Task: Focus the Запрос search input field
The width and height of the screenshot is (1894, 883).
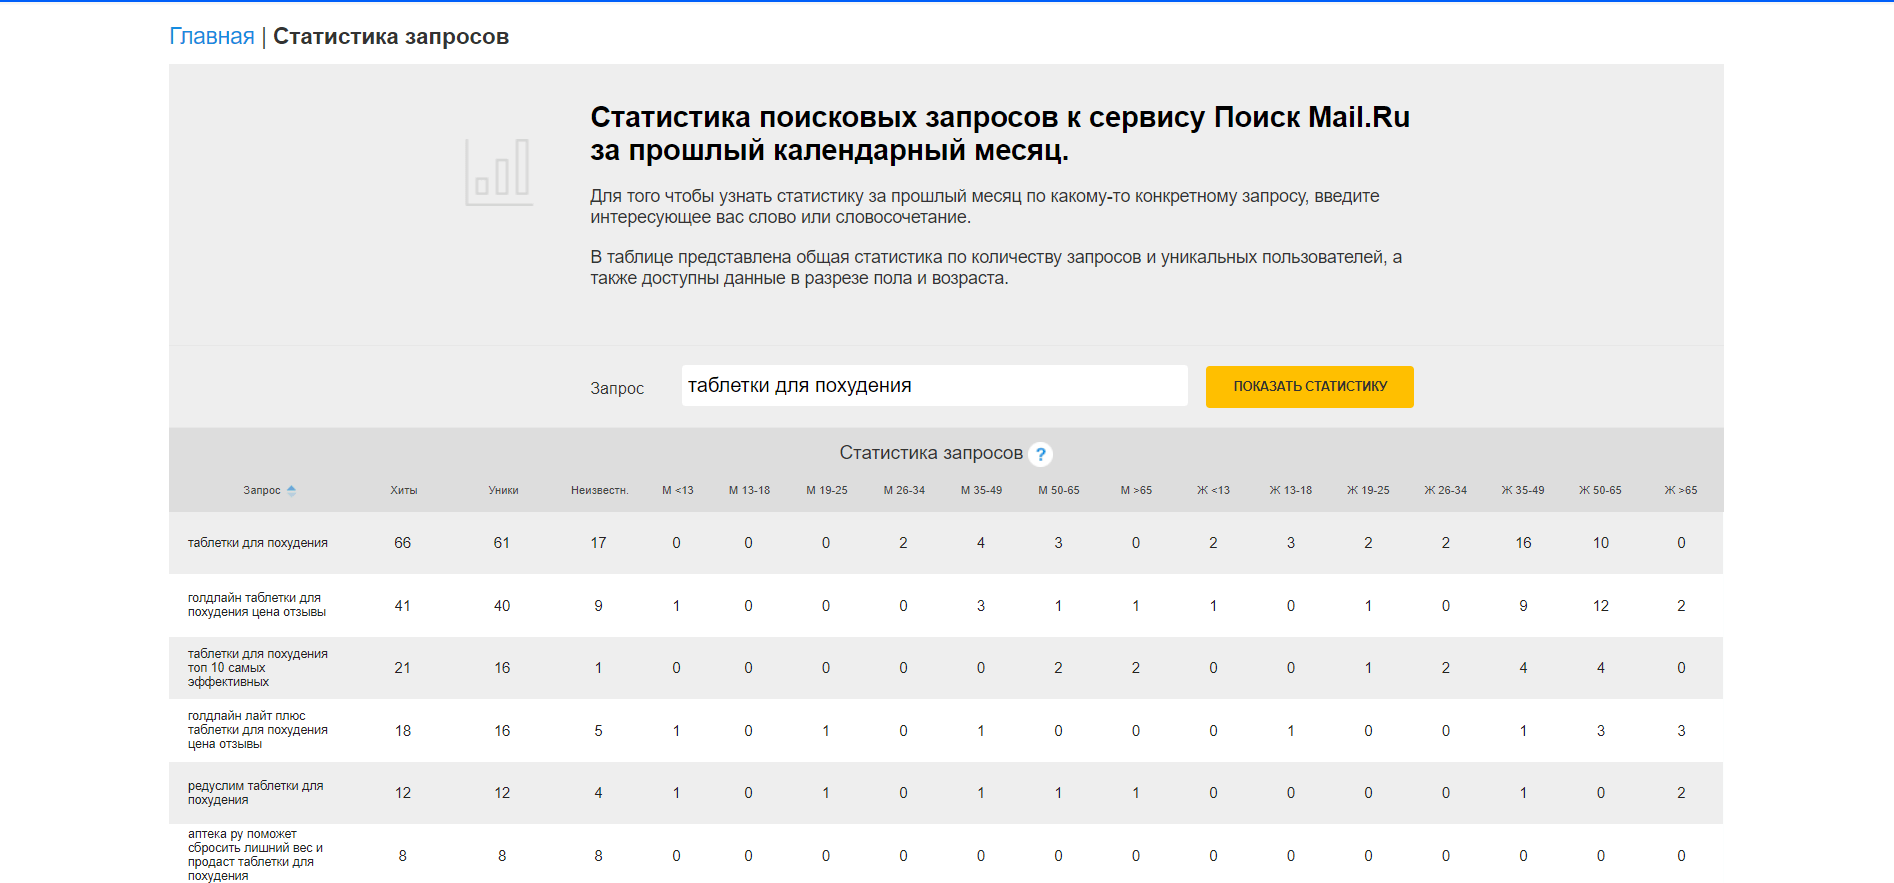Action: pyautogui.click(x=934, y=386)
